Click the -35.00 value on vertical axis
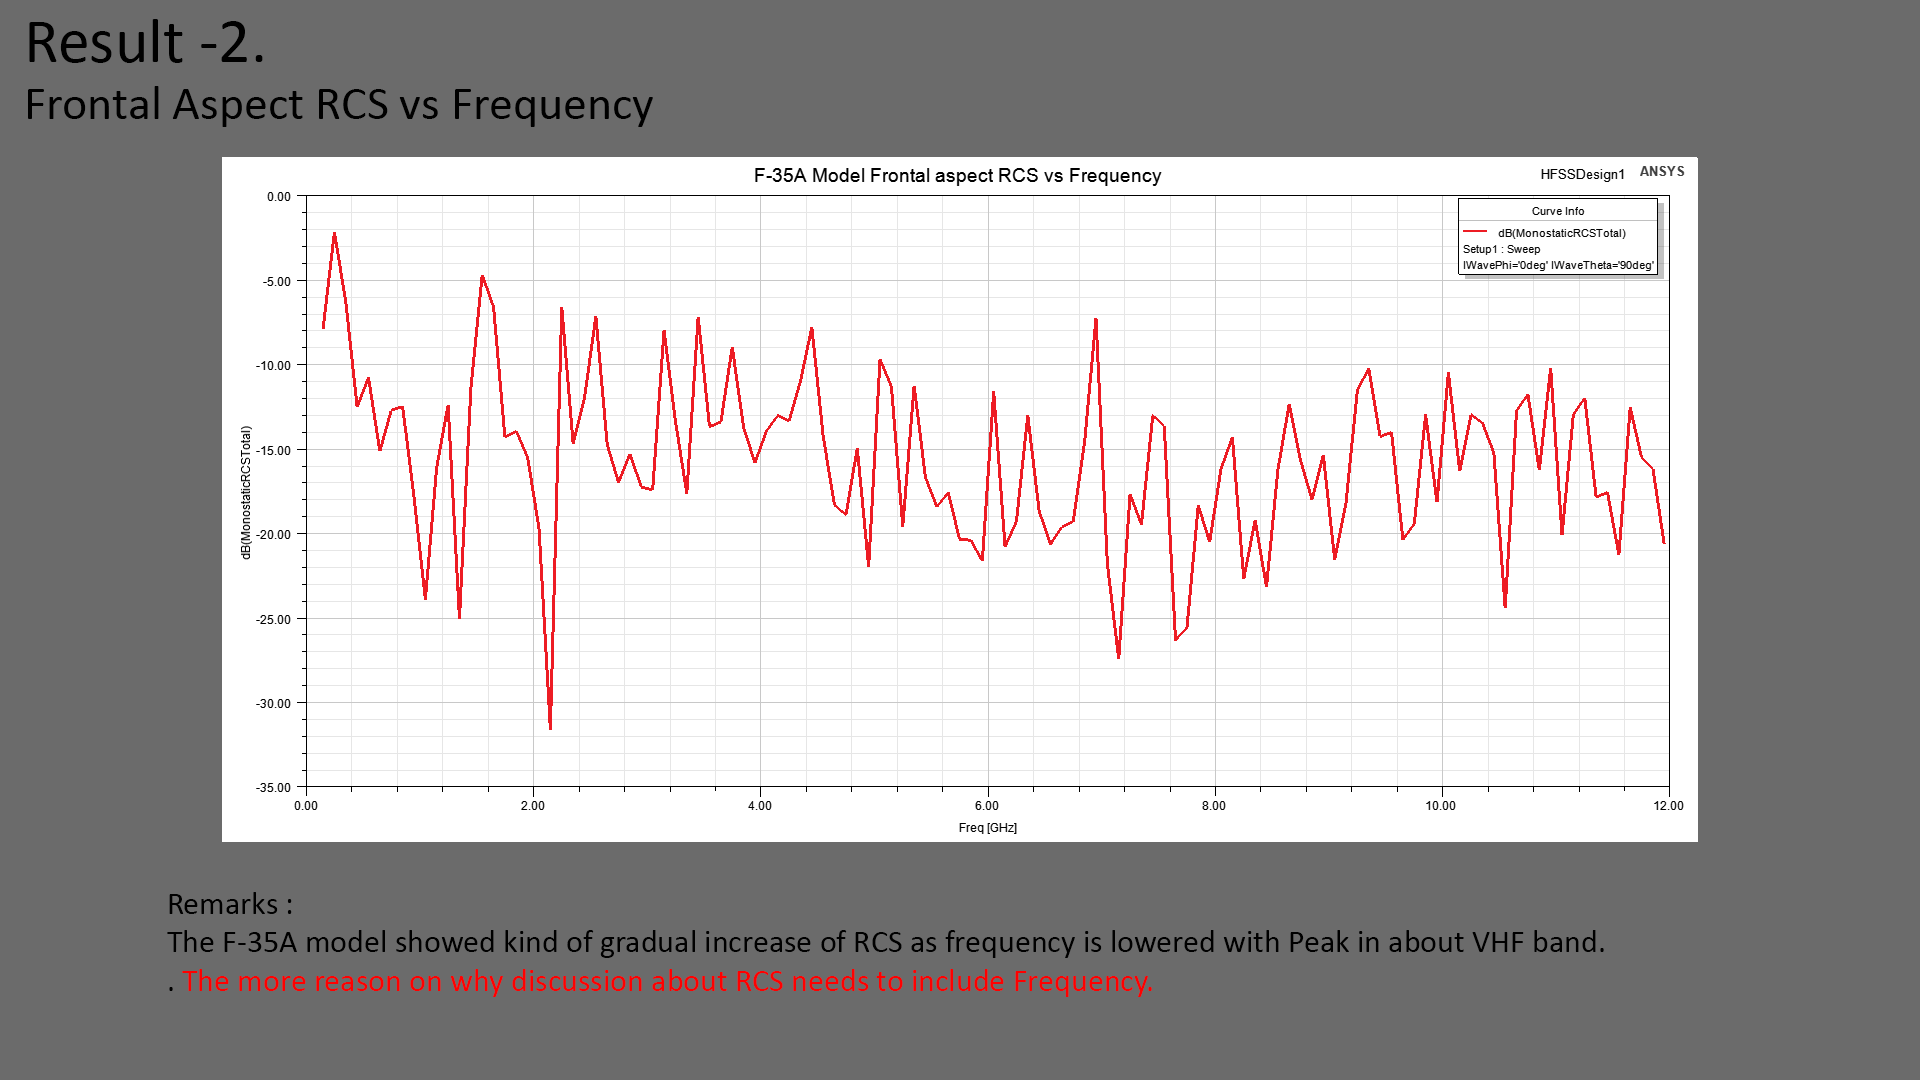This screenshot has width=1920, height=1080. click(x=272, y=788)
